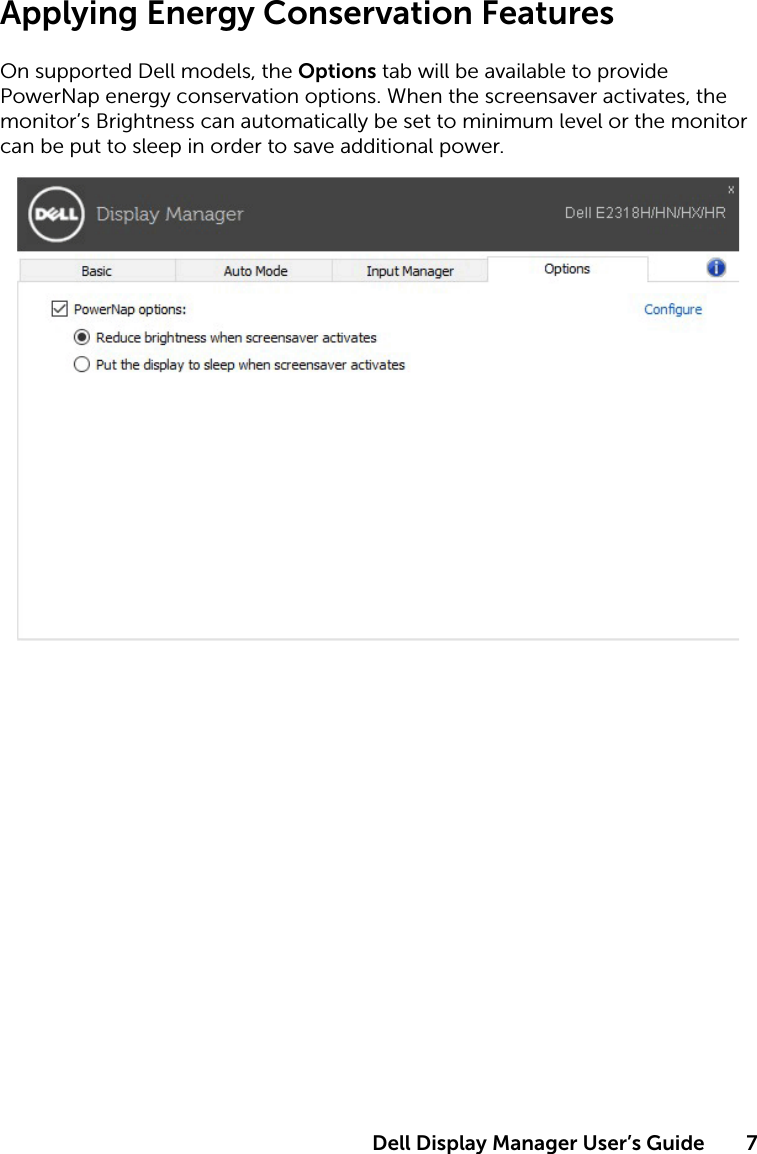Open the Auto Mode tab
Screen dimensions: 757x1154
(x=255, y=271)
